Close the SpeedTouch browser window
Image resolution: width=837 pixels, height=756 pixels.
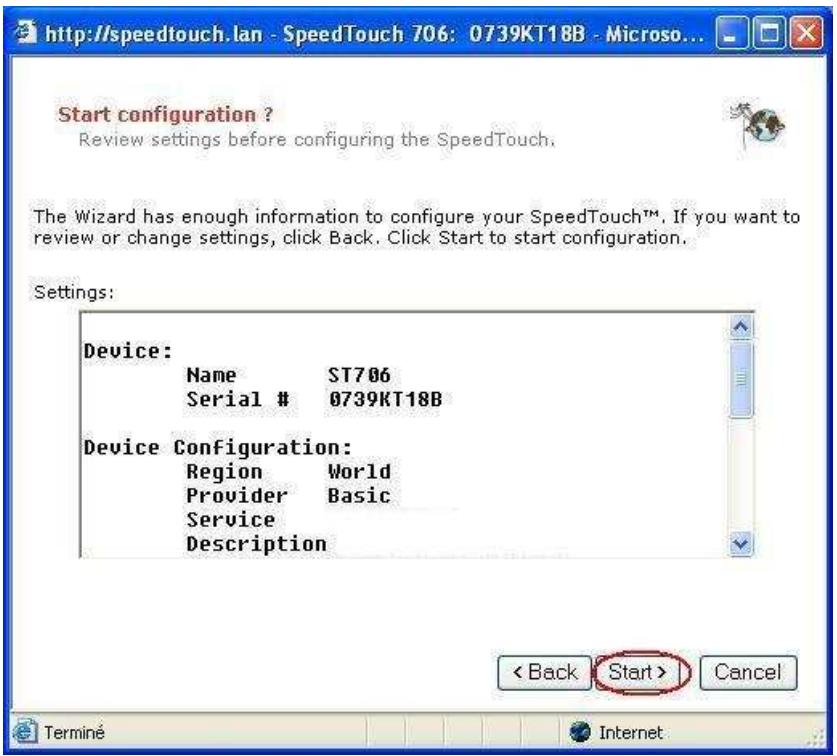coord(806,33)
